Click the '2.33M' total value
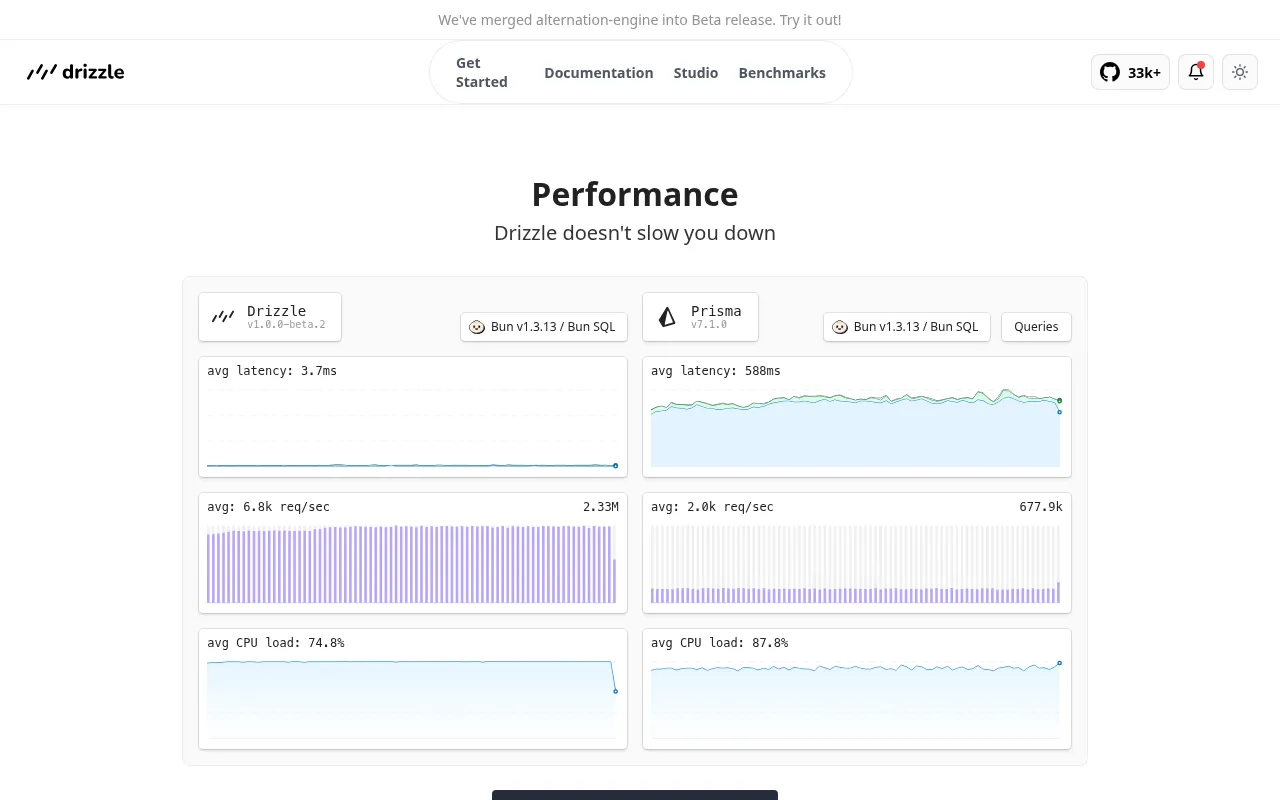1280x800 pixels. (601, 507)
